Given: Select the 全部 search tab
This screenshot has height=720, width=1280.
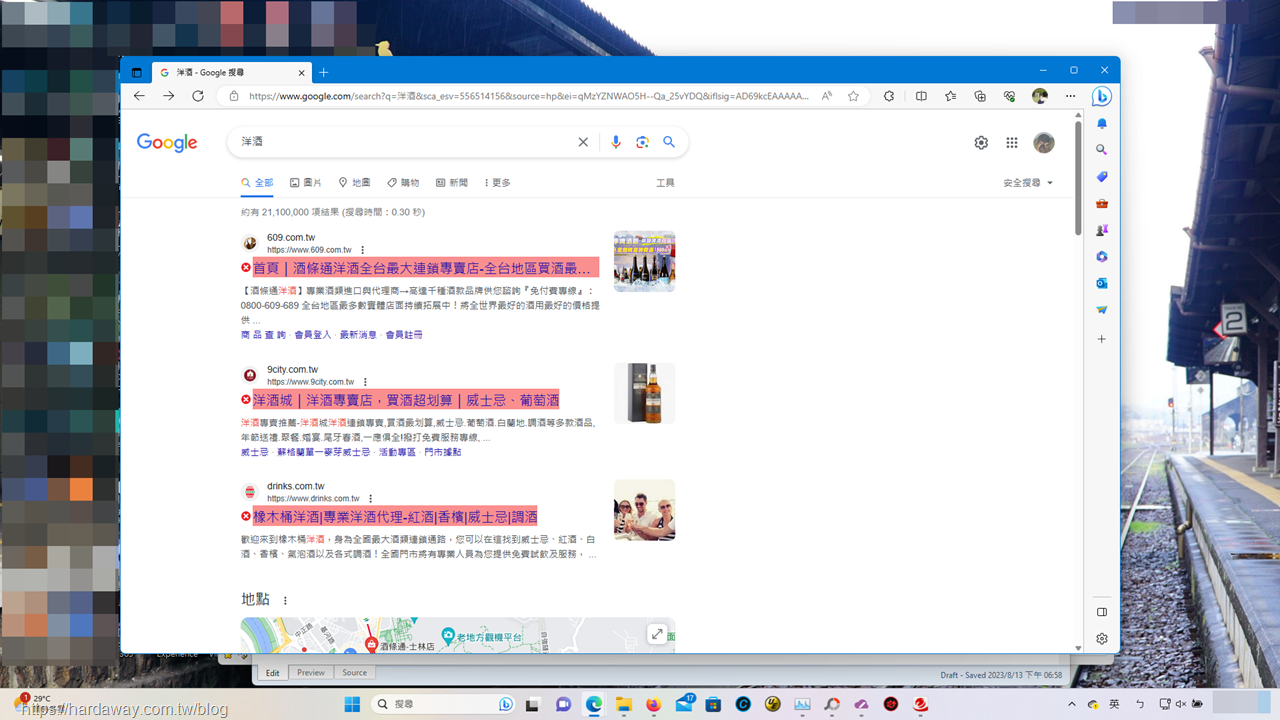Looking at the screenshot, I should (x=257, y=183).
